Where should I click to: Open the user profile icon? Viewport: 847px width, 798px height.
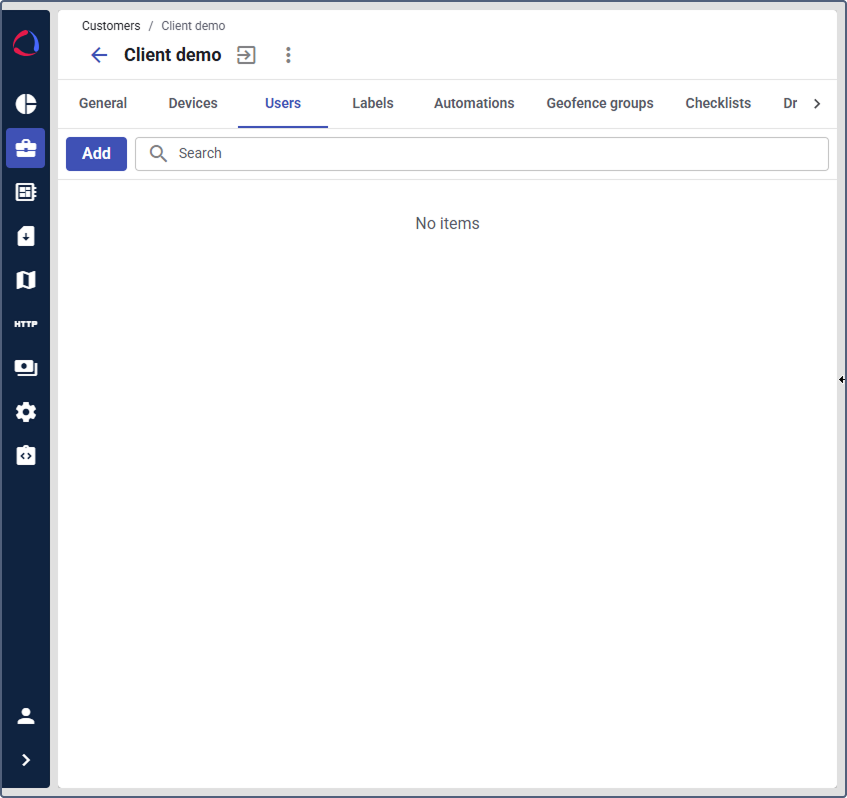(26, 716)
